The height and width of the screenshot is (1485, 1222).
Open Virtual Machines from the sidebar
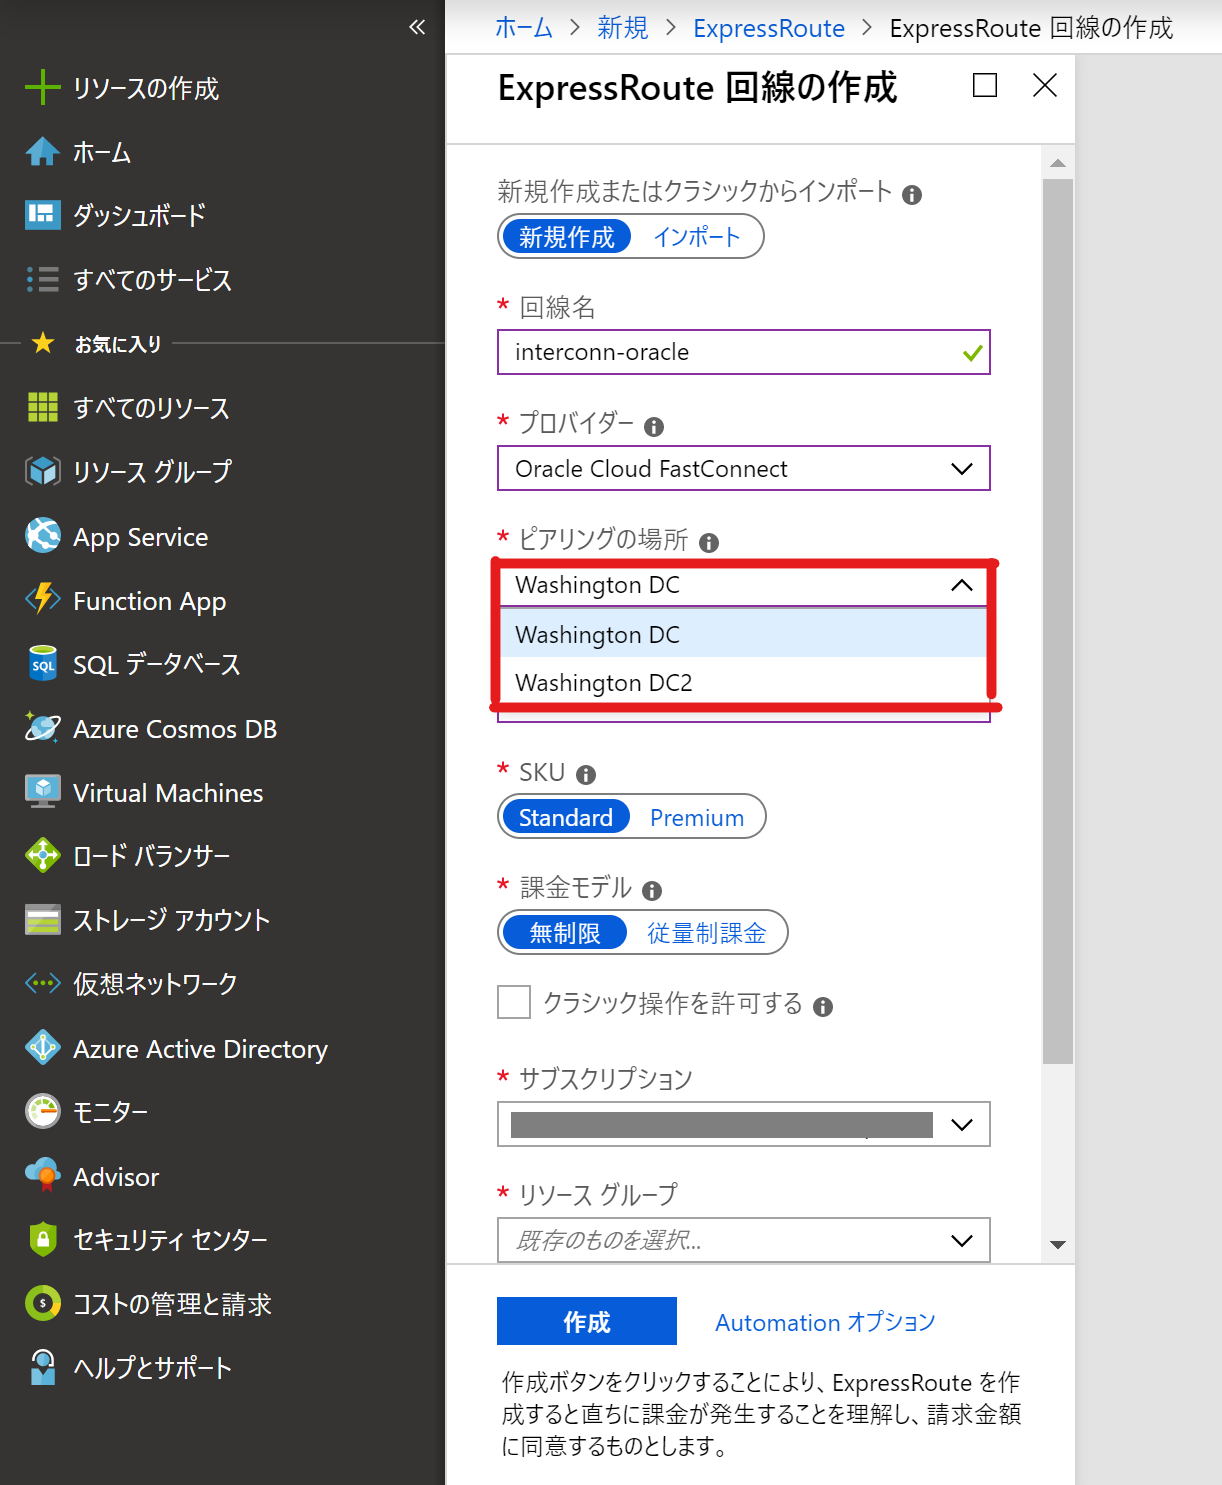point(167,793)
